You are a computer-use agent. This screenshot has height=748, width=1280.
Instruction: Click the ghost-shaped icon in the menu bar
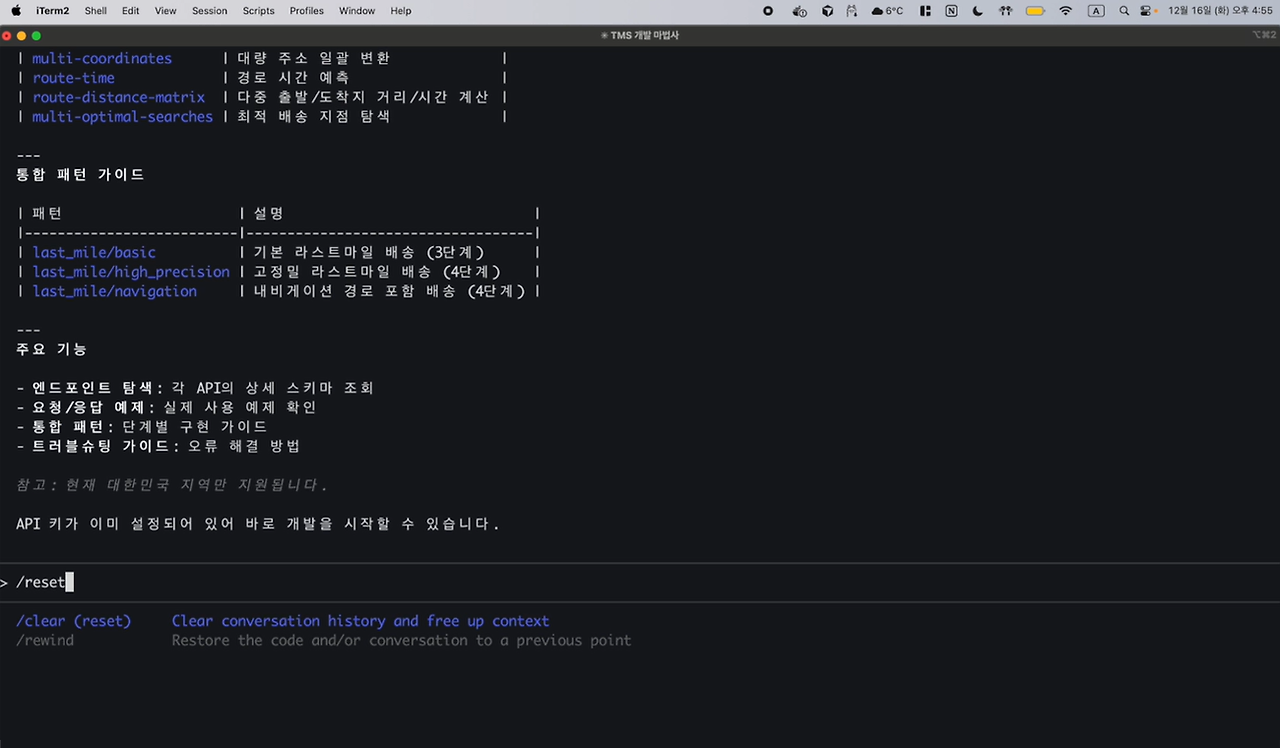pos(852,11)
